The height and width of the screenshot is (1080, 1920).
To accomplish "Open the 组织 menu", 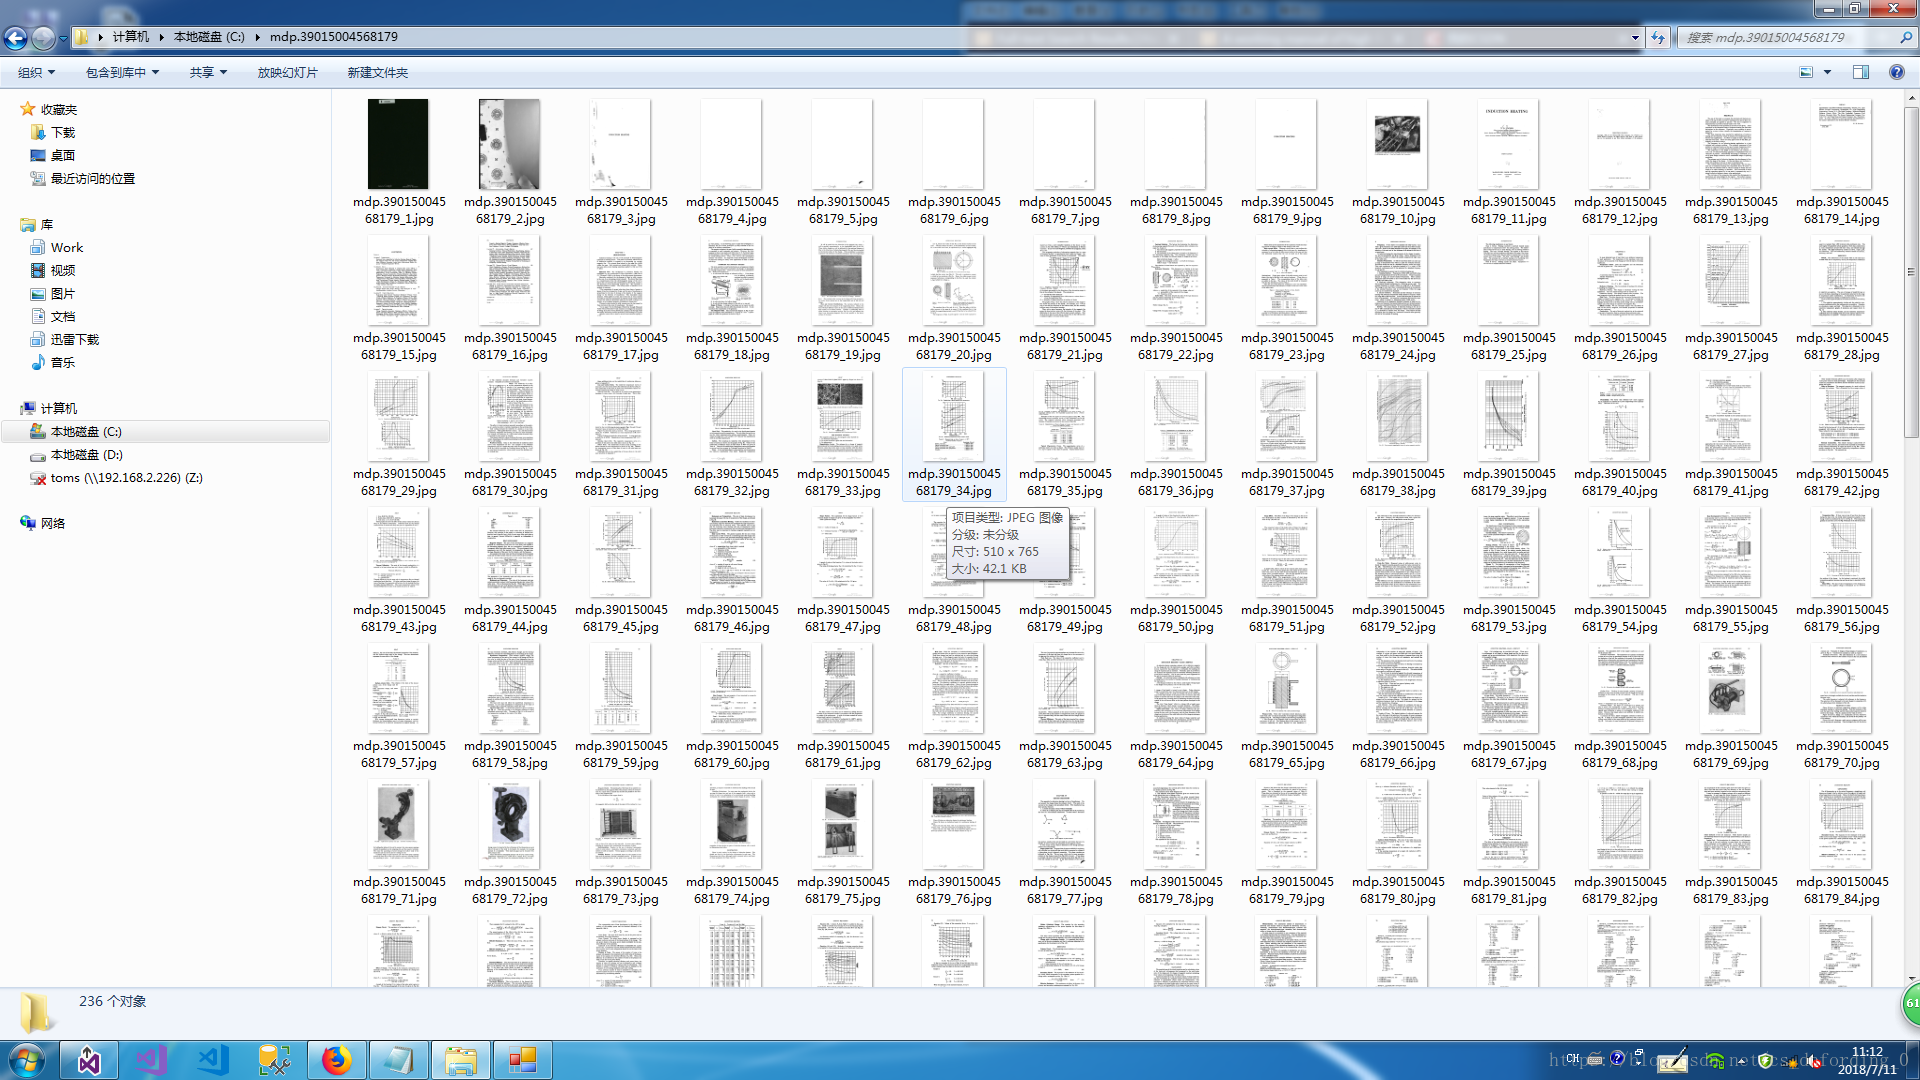I will coord(36,72).
